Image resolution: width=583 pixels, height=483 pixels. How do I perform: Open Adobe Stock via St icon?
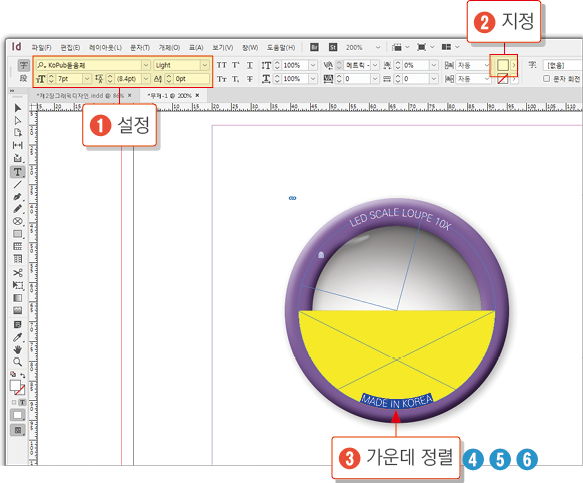pyautogui.click(x=333, y=47)
